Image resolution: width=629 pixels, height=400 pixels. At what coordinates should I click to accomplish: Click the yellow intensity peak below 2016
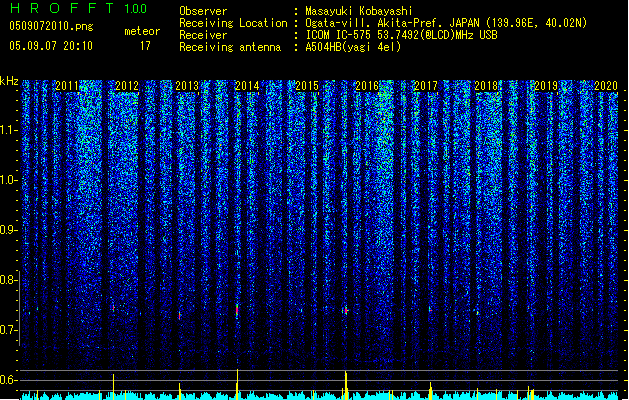coord(346,386)
